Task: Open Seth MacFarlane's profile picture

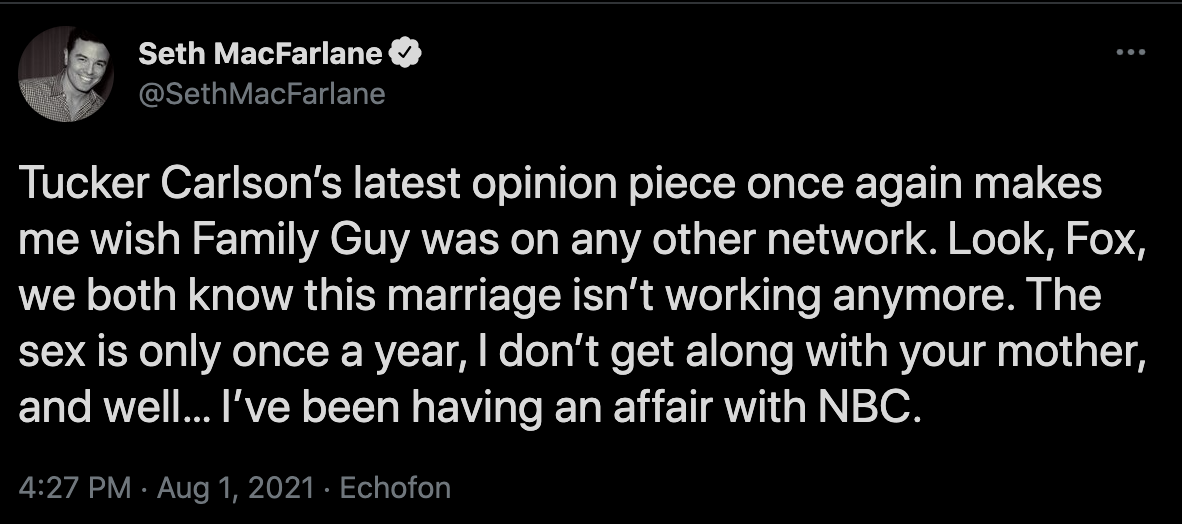Action: point(66,74)
